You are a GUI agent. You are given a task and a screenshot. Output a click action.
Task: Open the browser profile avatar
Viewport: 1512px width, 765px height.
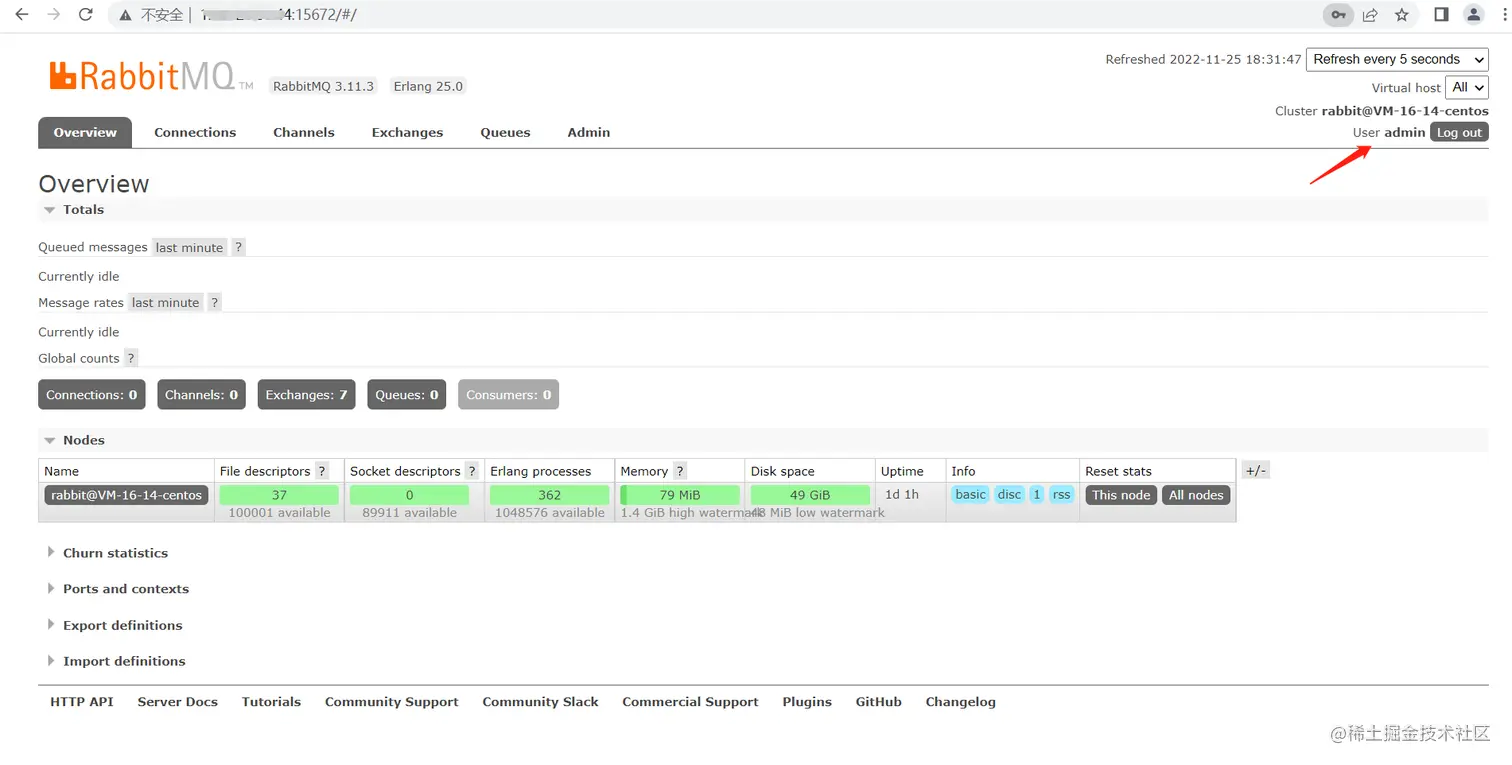pos(1473,15)
